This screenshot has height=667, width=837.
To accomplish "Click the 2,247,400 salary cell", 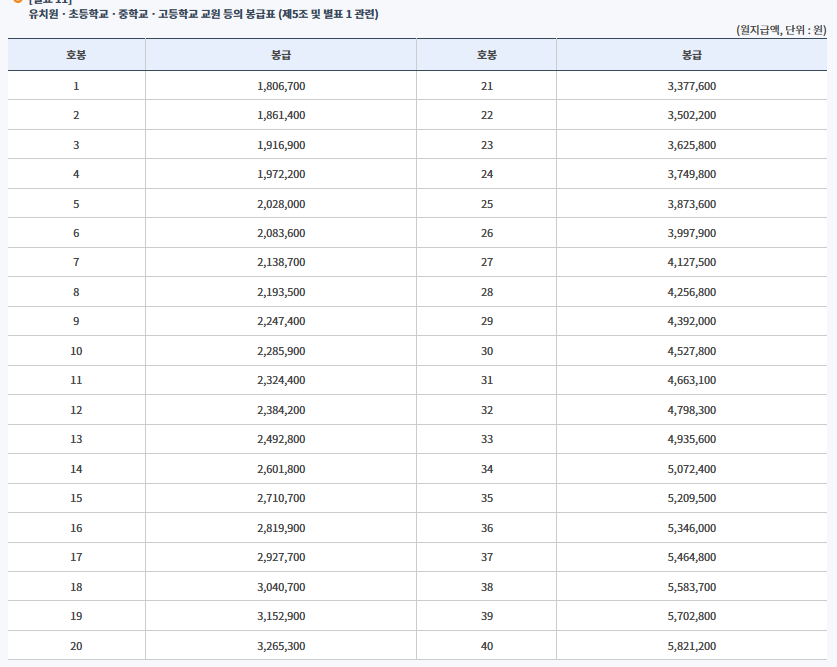I will click(281, 321).
